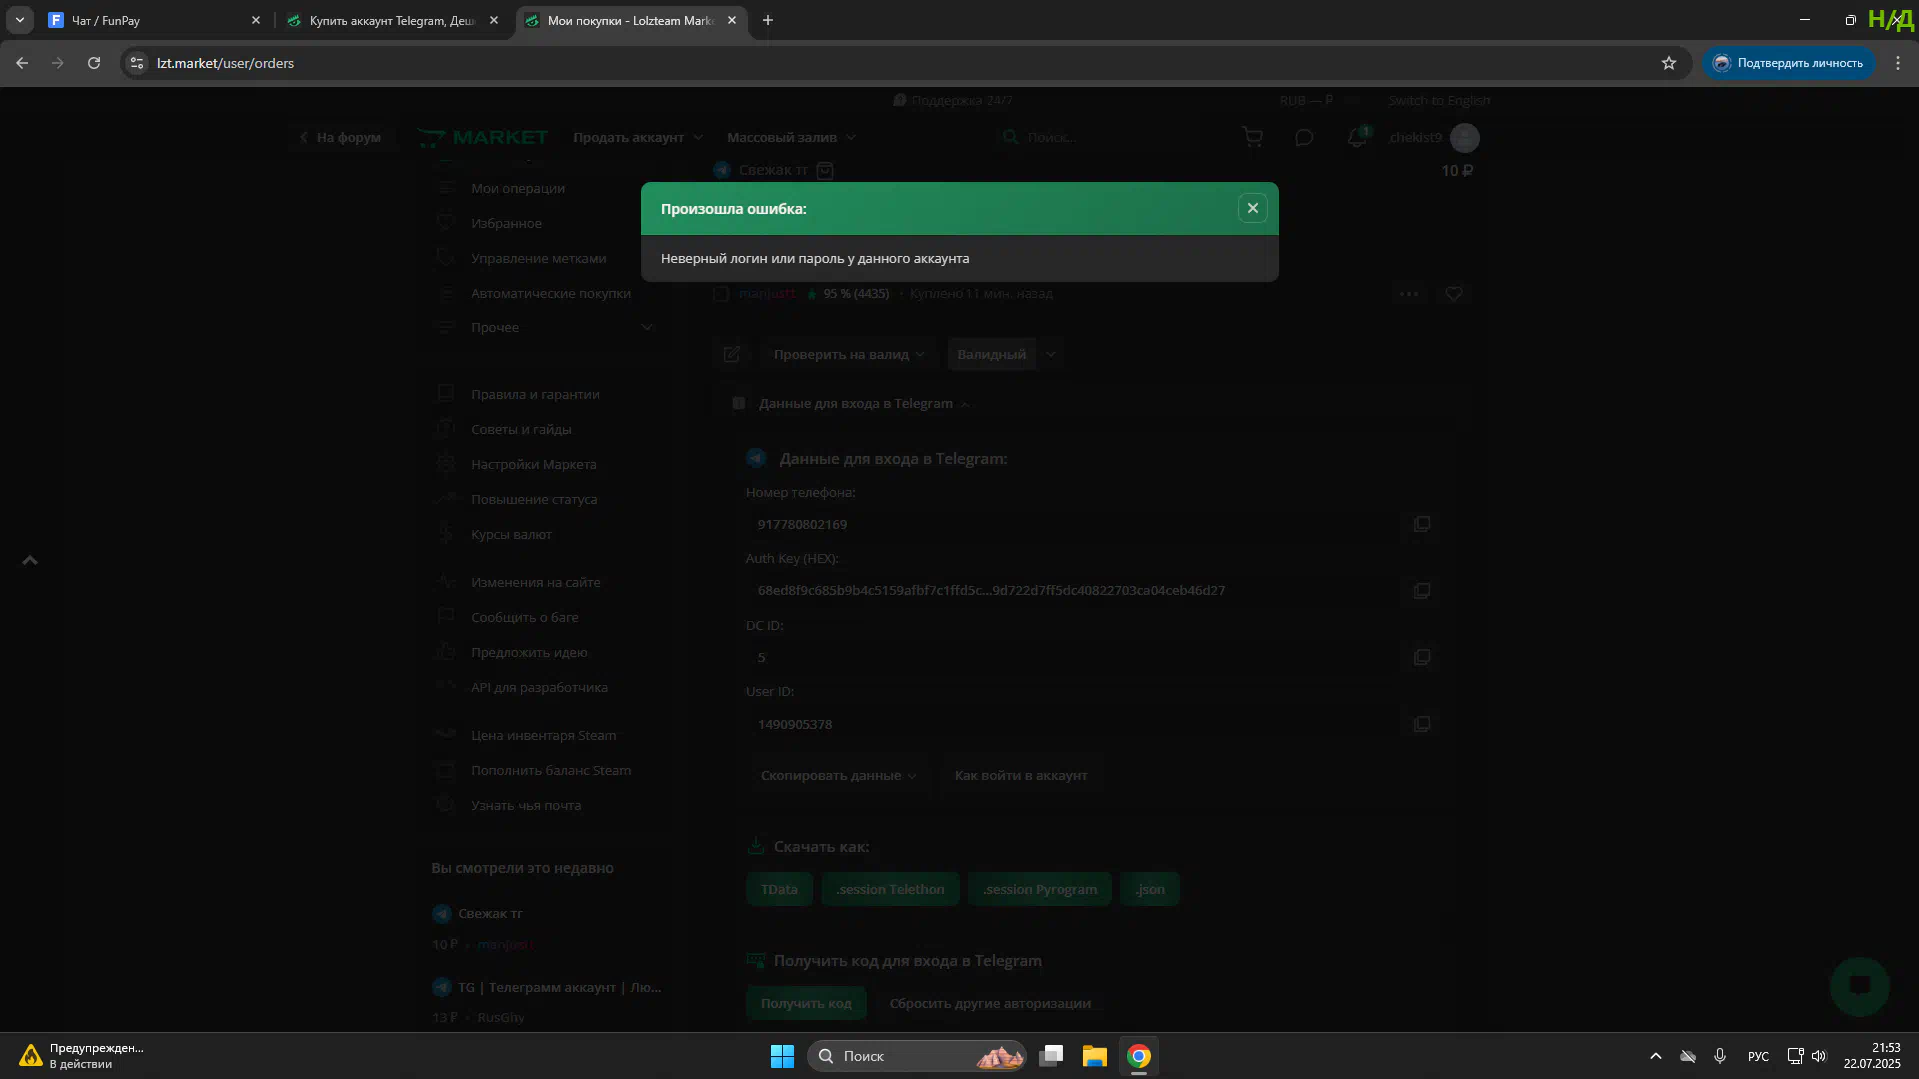Open the Проверить на валид dropdown

coord(848,354)
